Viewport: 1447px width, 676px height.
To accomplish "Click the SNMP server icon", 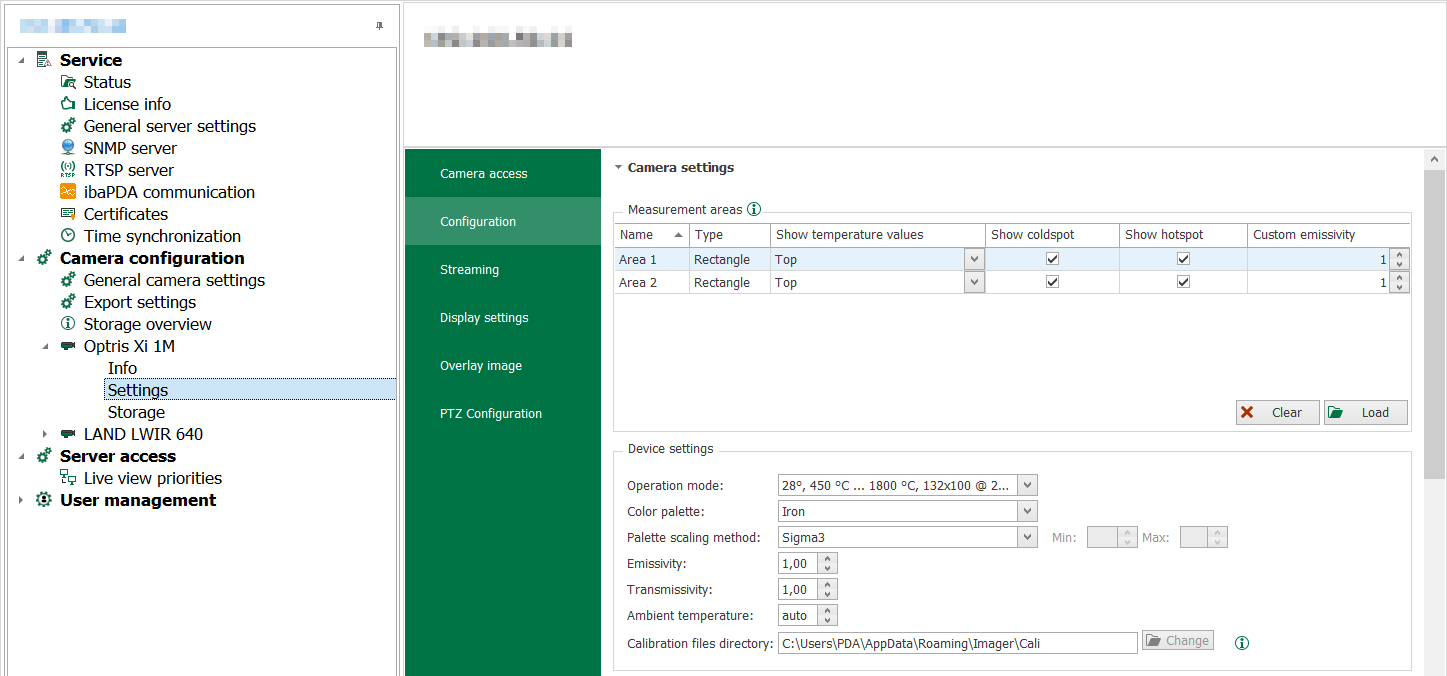I will (x=68, y=148).
